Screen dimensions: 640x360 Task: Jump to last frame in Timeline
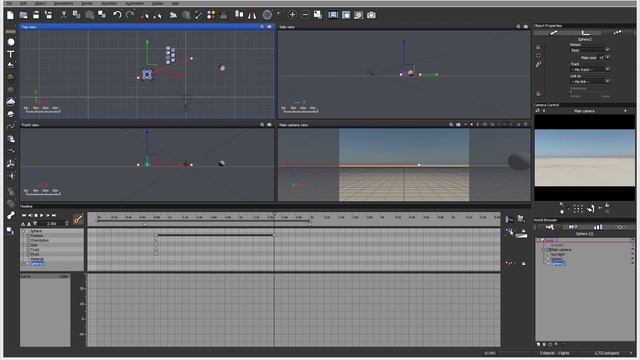pyautogui.click(x=54, y=215)
